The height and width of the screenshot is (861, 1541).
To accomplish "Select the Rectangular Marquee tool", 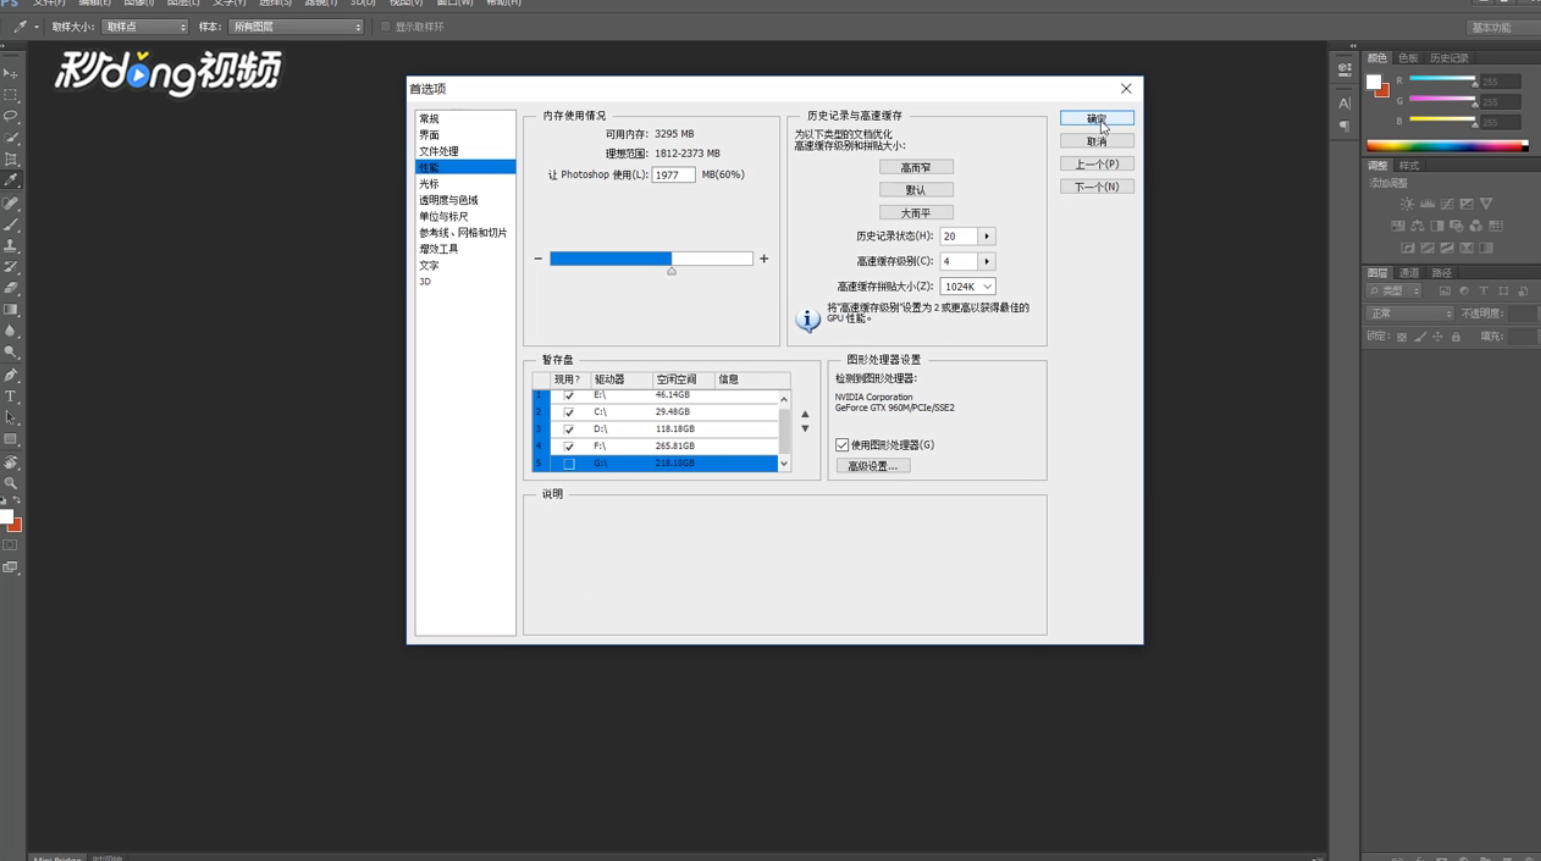I will (11, 95).
